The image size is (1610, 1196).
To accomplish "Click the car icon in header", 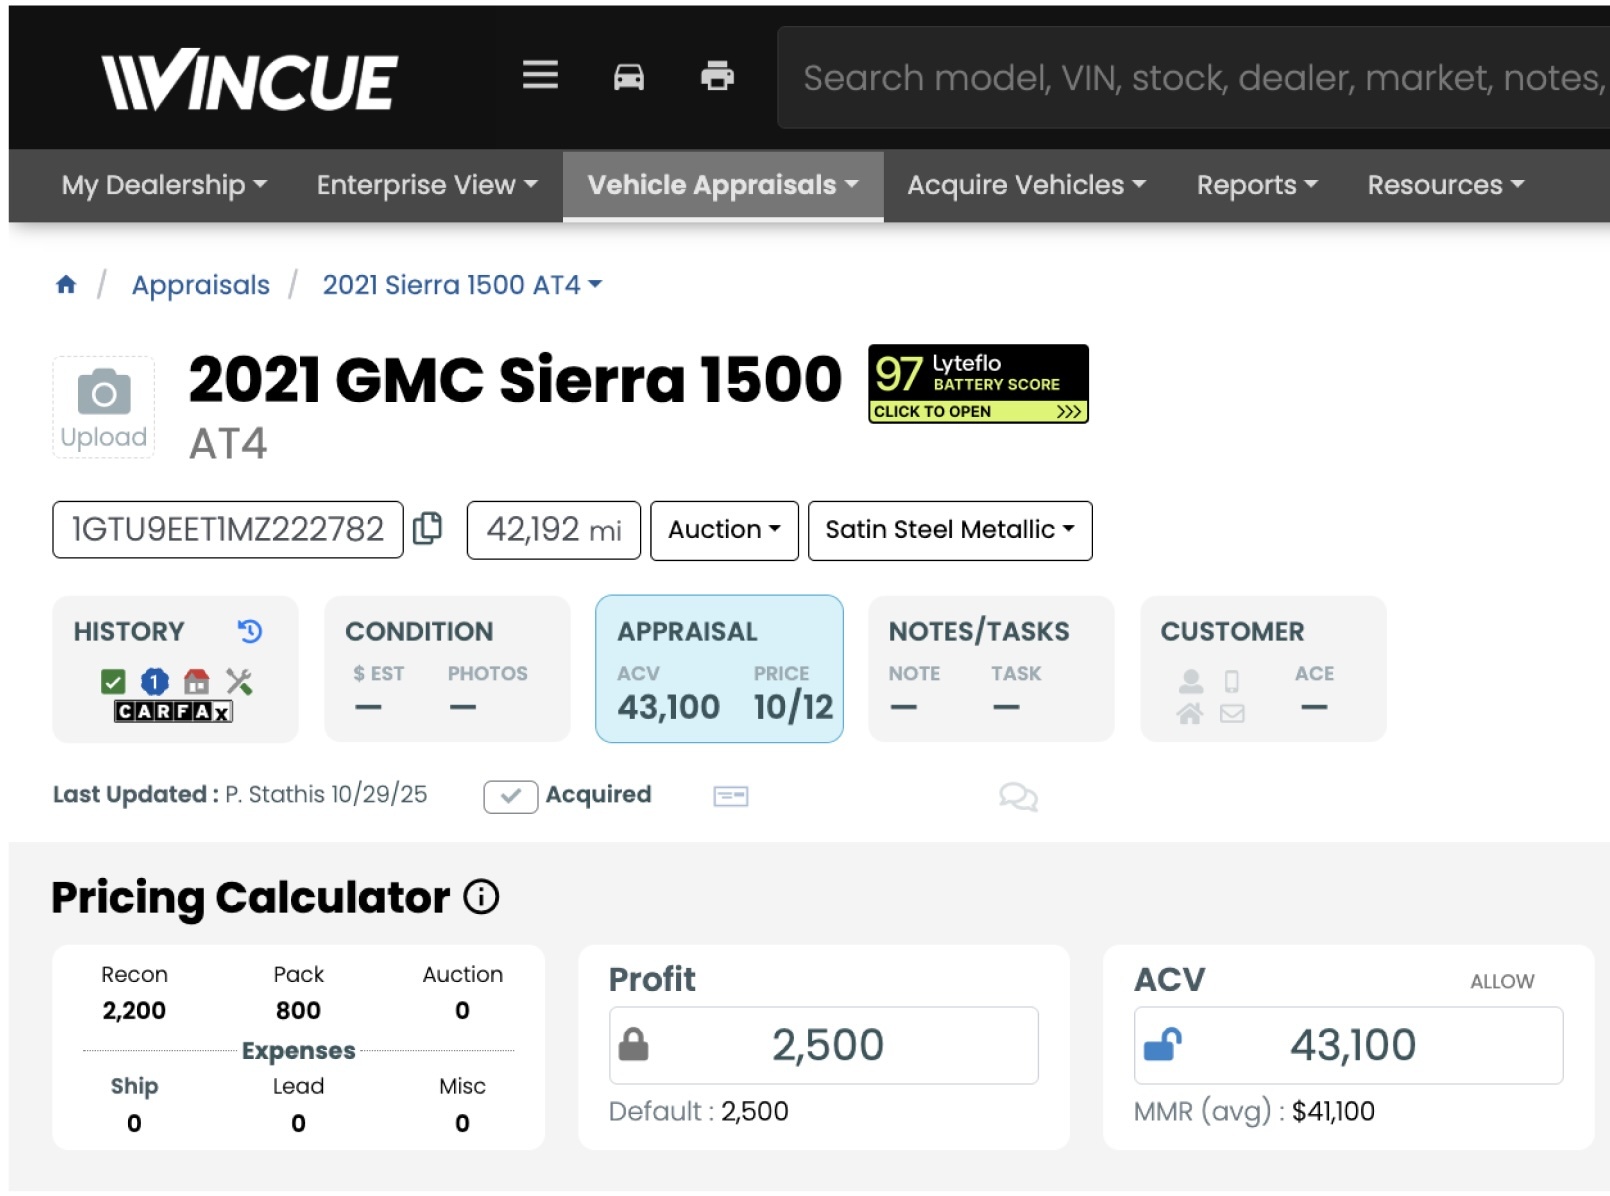I will (628, 76).
